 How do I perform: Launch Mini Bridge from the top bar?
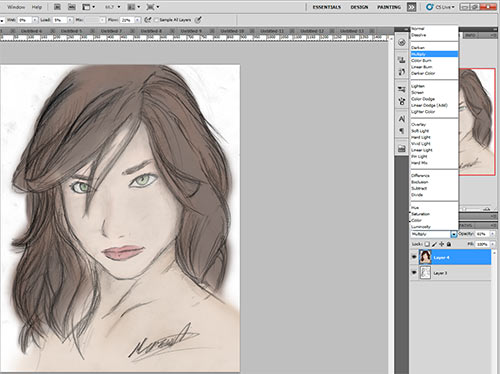coord(72,7)
